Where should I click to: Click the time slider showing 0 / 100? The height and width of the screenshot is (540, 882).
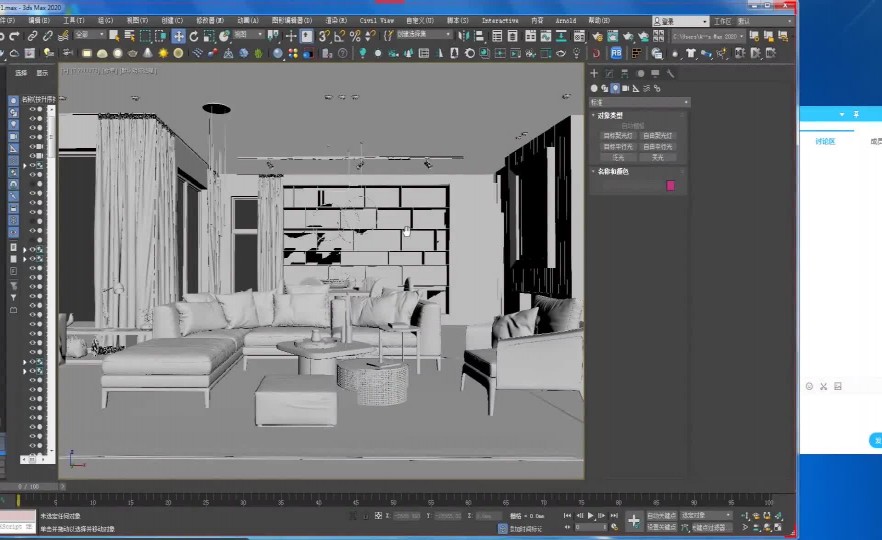tap(28, 487)
